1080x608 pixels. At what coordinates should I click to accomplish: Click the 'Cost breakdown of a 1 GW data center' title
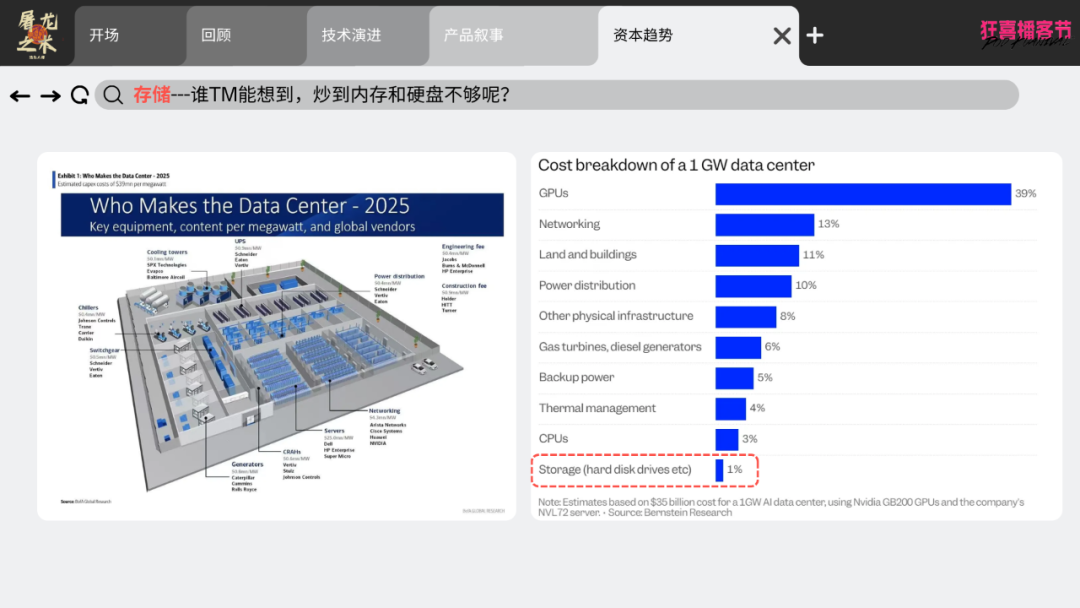[x=676, y=165]
